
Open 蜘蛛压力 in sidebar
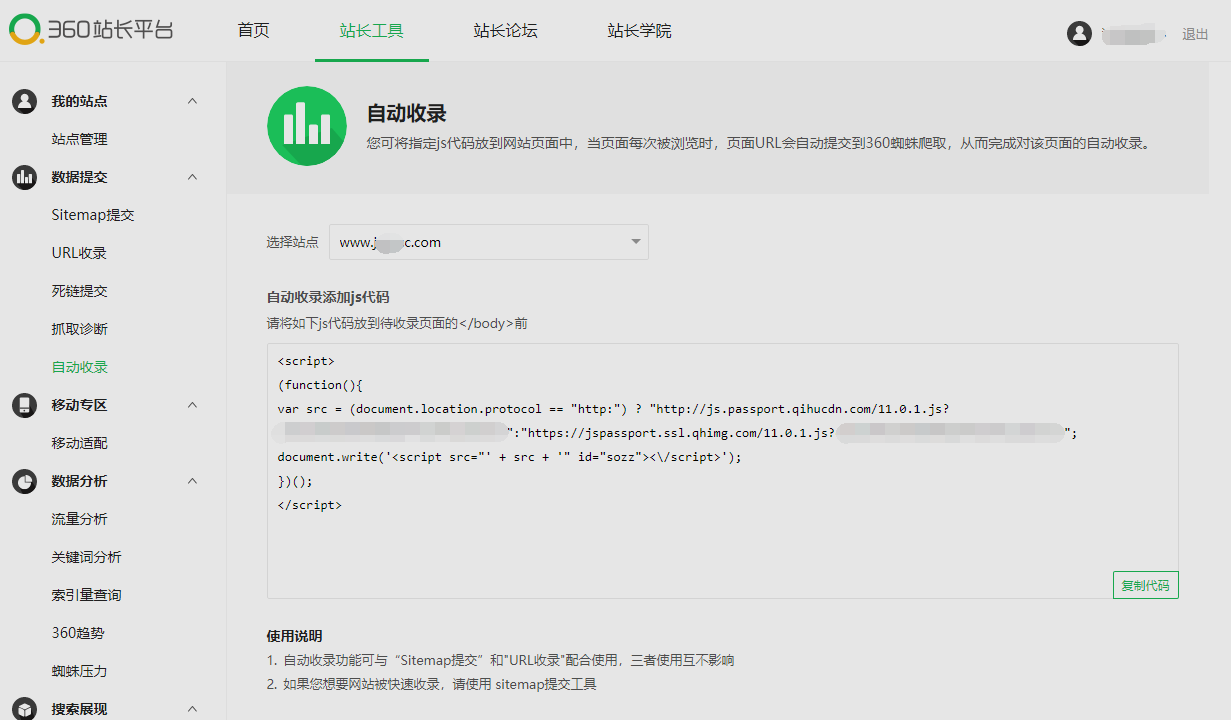(x=80, y=671)
